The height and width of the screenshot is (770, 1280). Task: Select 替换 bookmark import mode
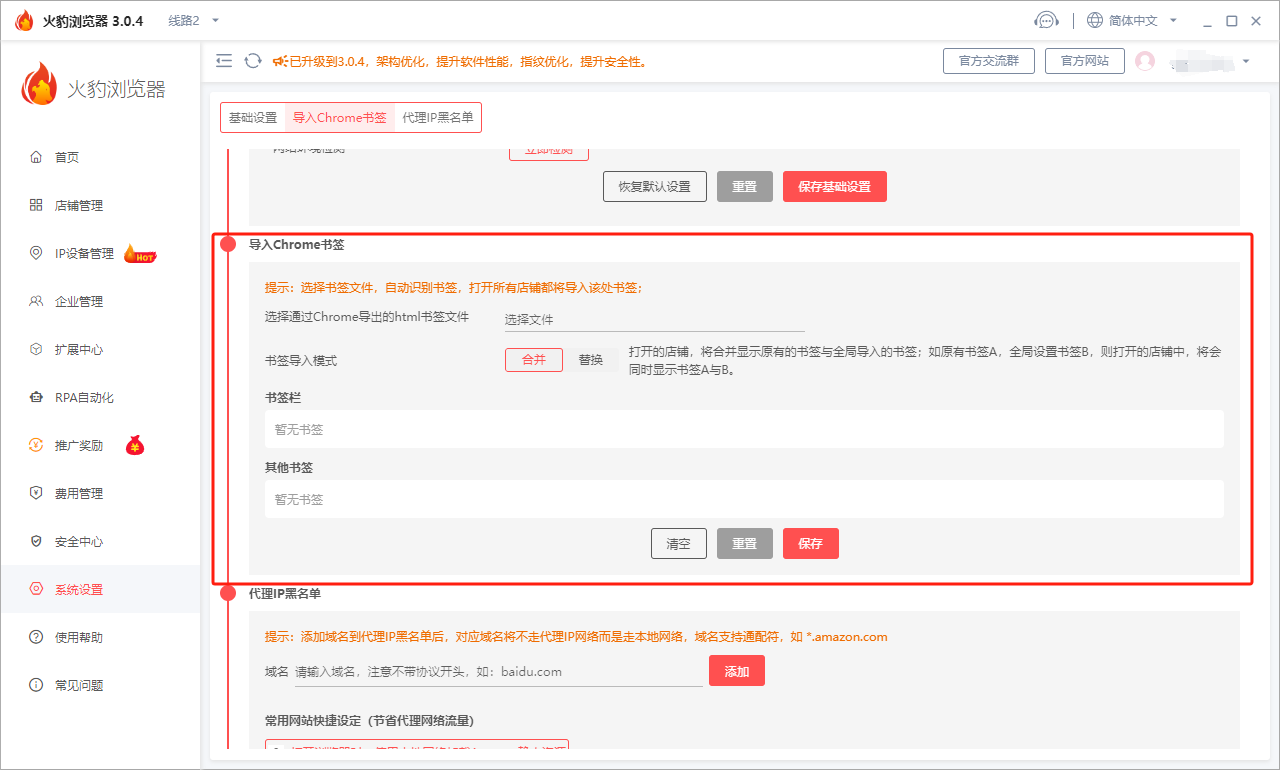[591, 360]
